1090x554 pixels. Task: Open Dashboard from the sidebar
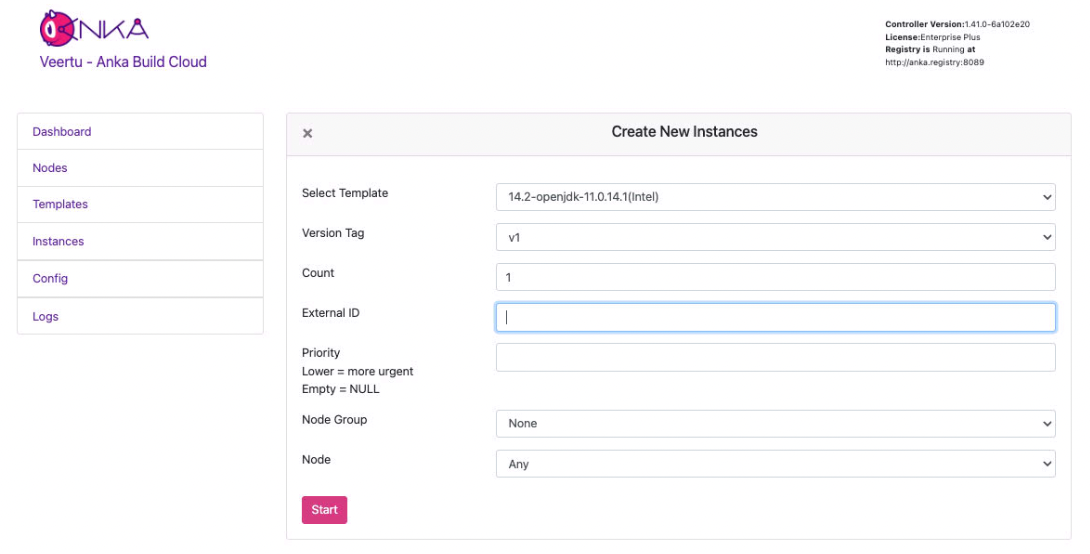point(62,132)
